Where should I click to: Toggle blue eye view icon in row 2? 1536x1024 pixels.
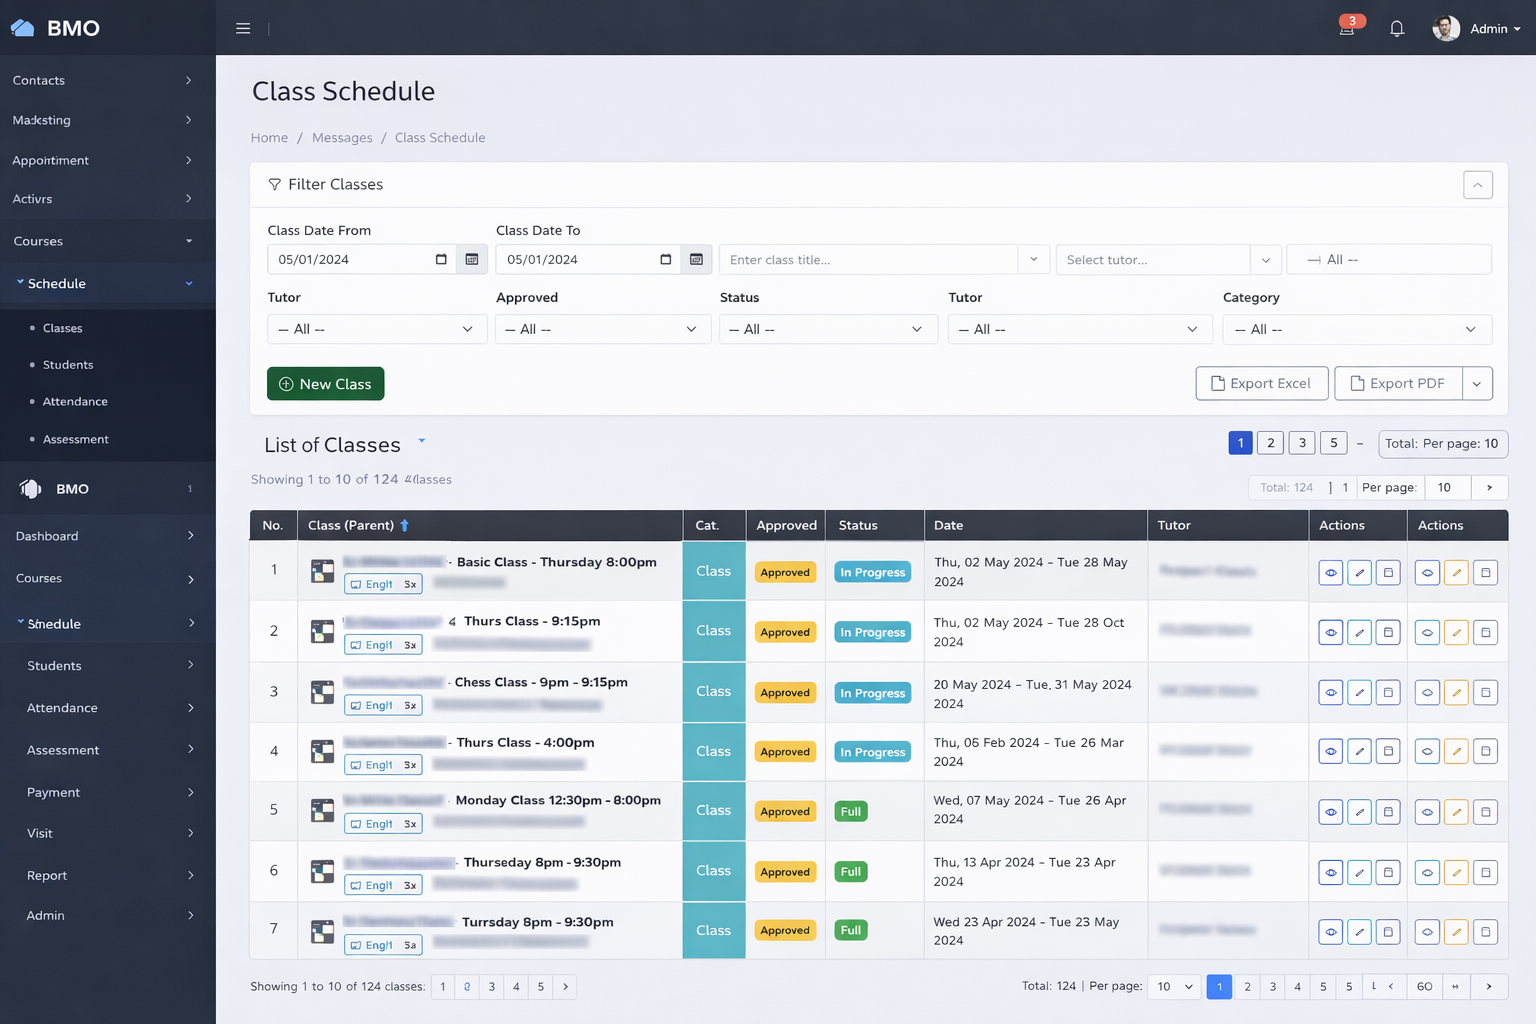(1330, 632)
